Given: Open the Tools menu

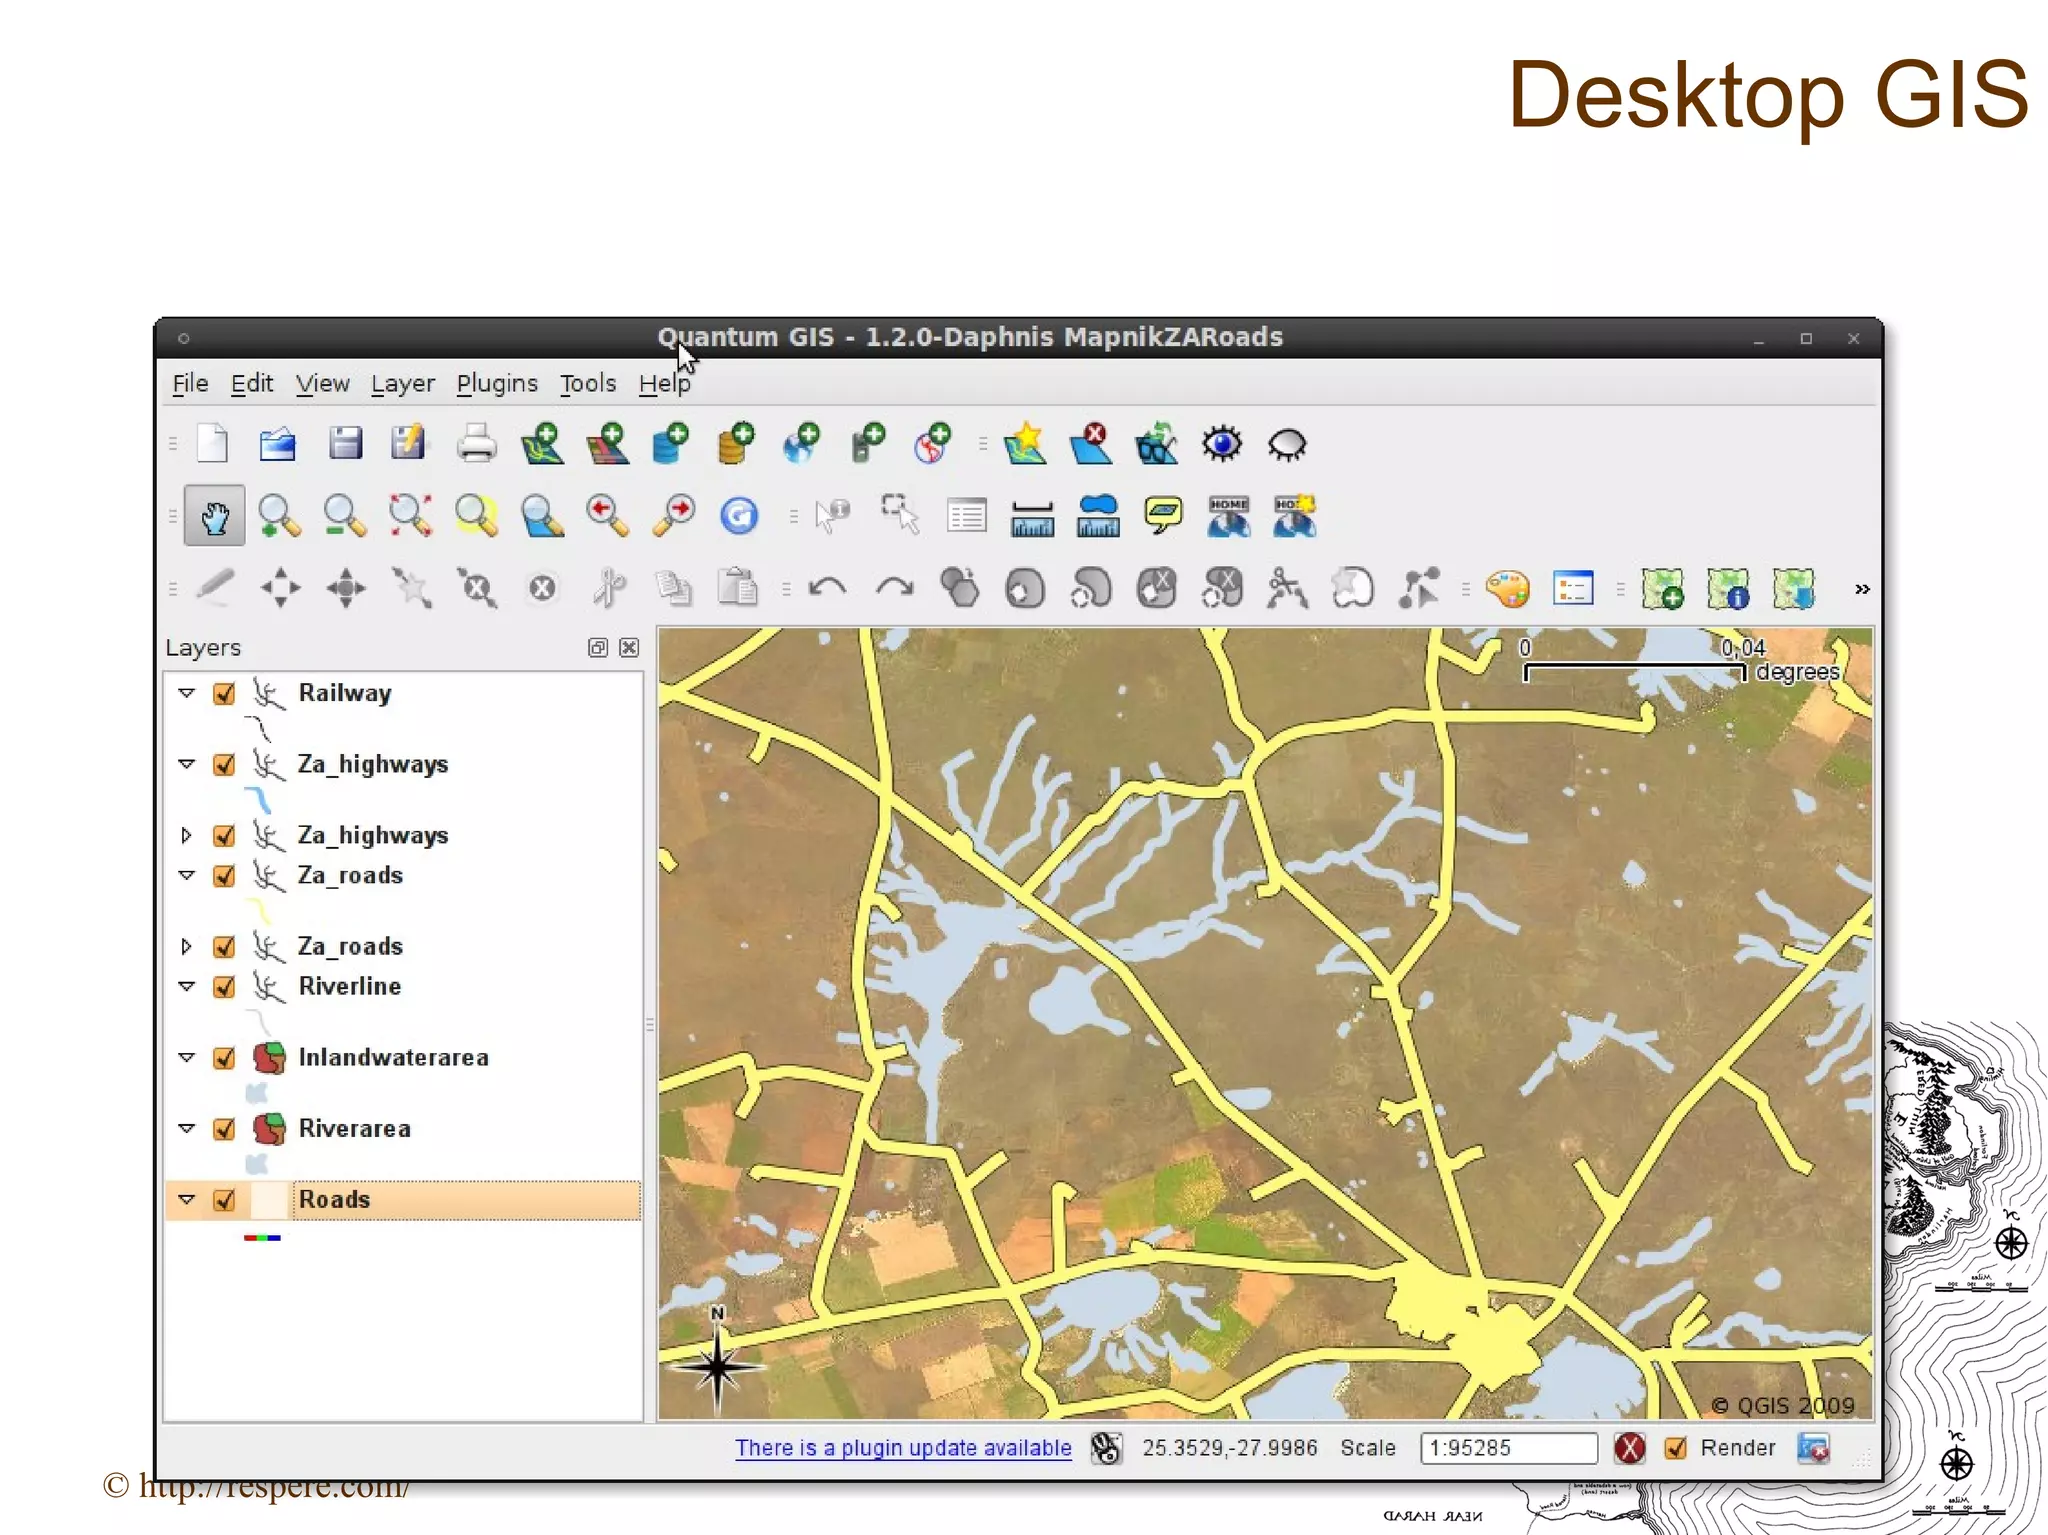Looking at the screenshot, I should (587, 383).
